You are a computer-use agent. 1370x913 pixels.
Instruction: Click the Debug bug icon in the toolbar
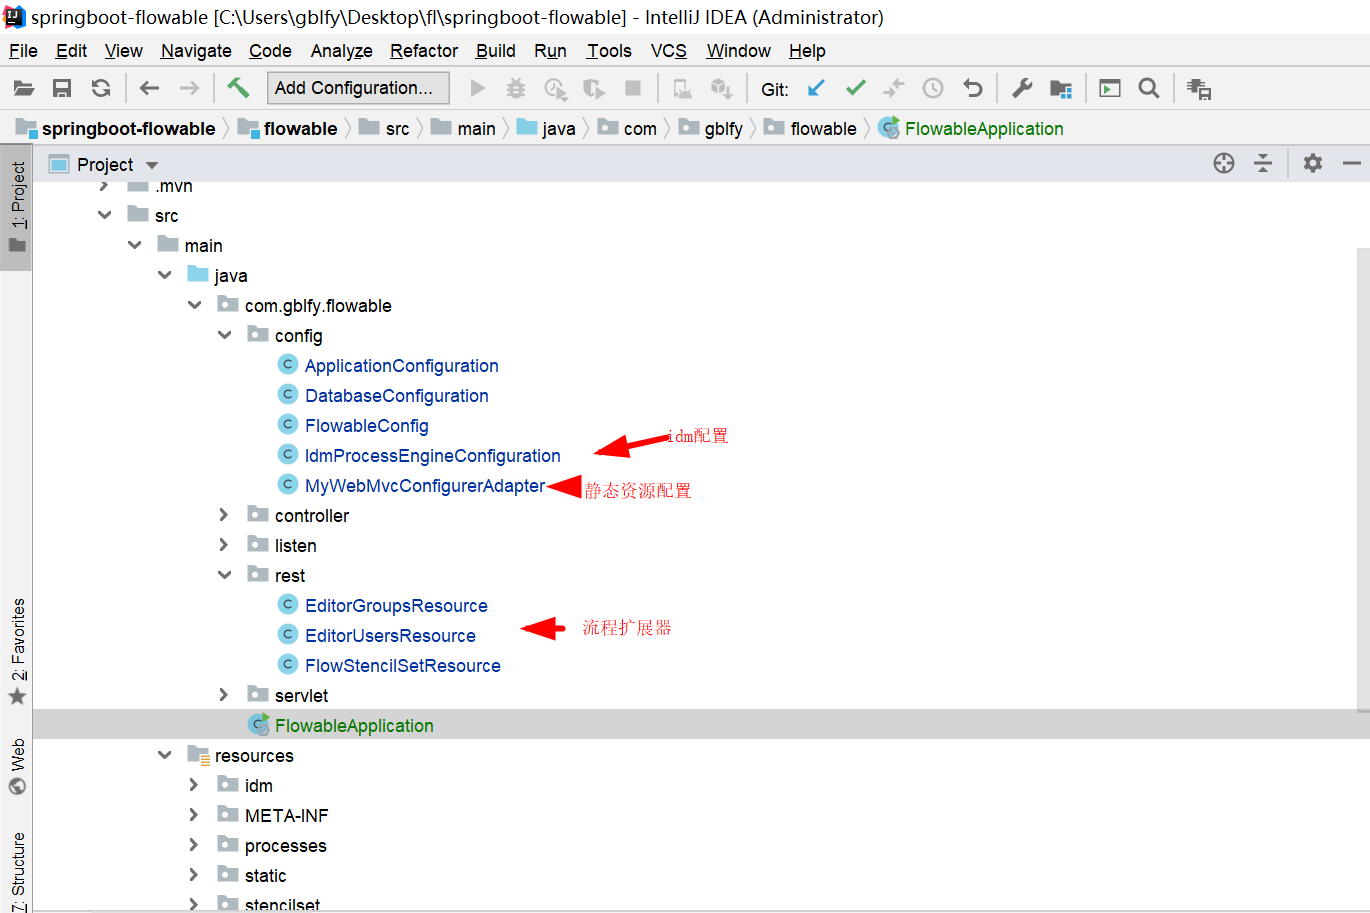tap(516, 88)
